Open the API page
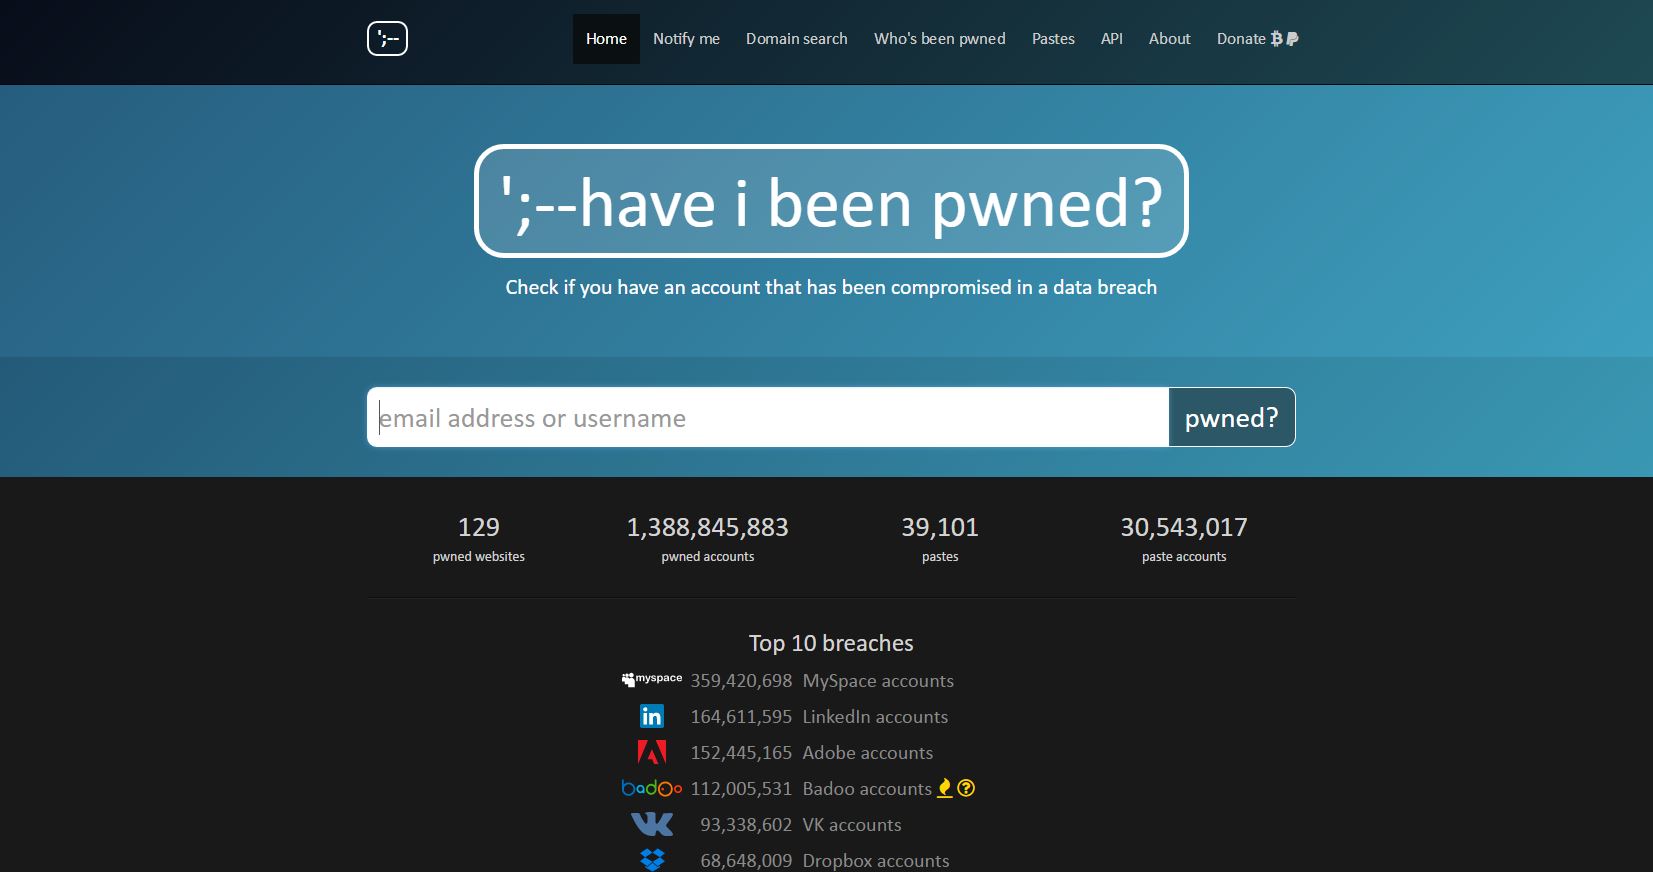Image resolution: width=1653 pixels, height=872 pixels. (x=1112, y=39)
